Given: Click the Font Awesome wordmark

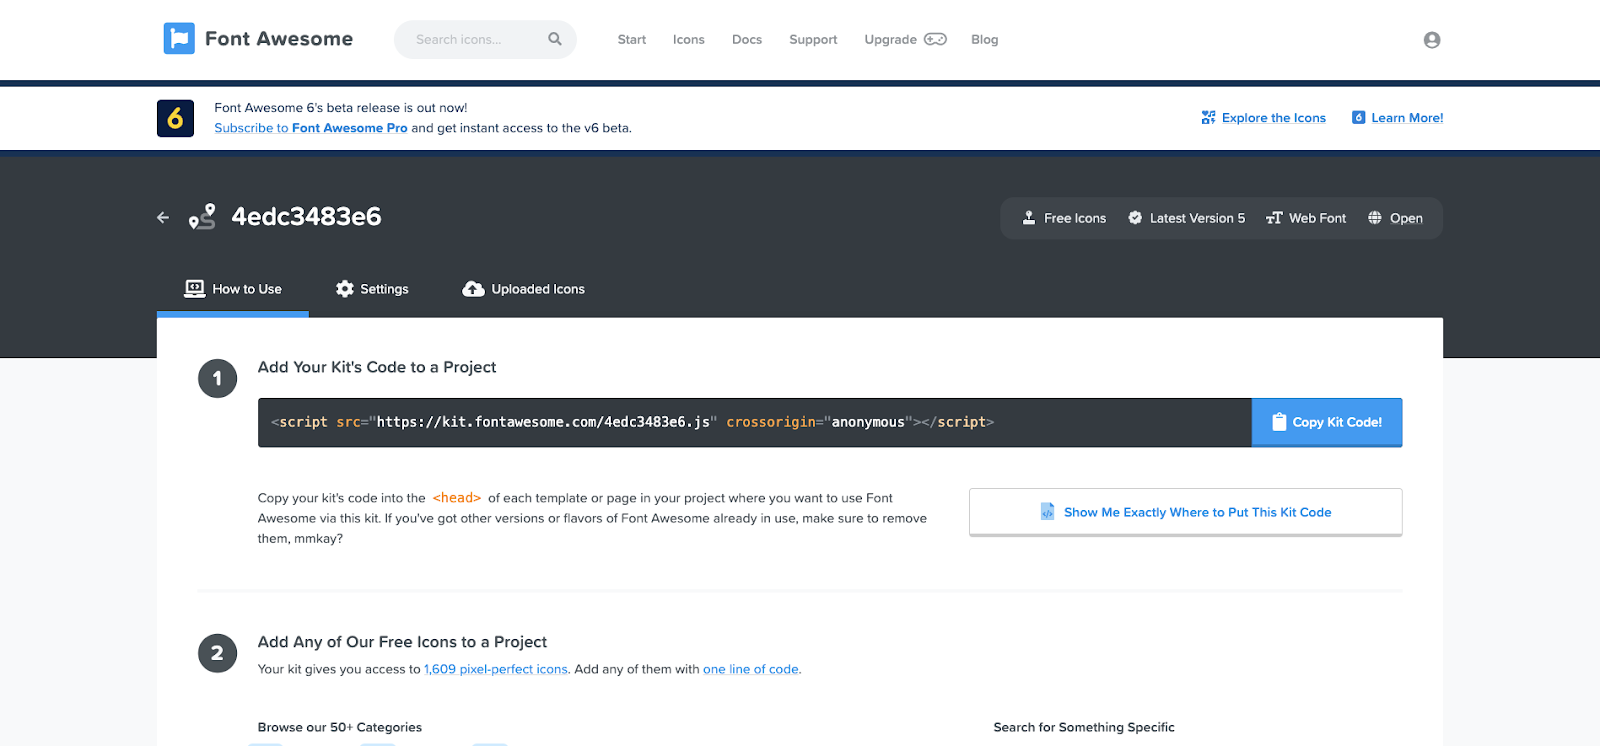Looking at the screenshot, I should point(279,39).
